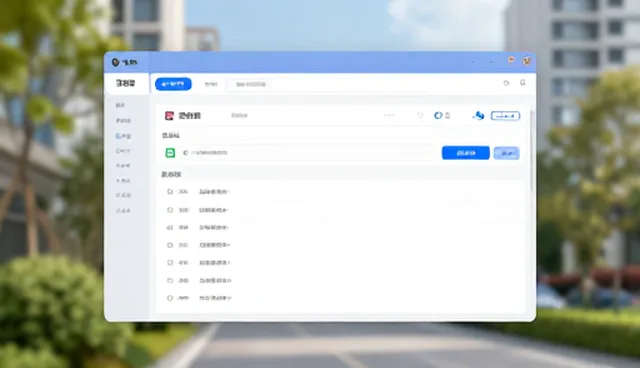Click the refresh icon near the toolbar's right end
This screenshot has width=640, height=368.
click(x=506, y=83)
